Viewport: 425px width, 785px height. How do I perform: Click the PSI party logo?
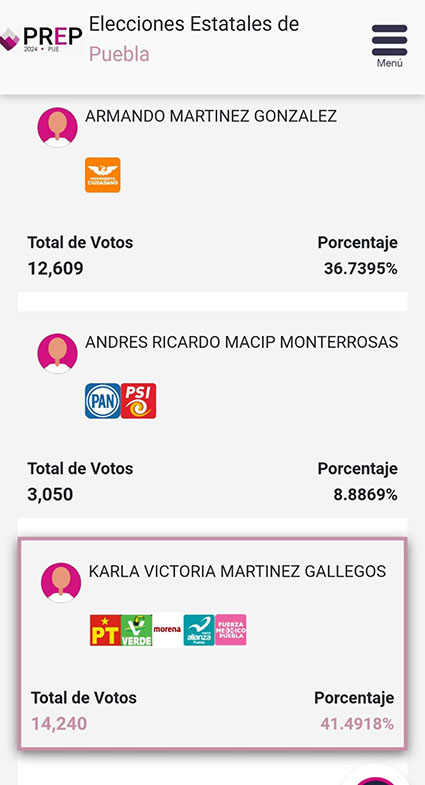[x=139, y=401]
